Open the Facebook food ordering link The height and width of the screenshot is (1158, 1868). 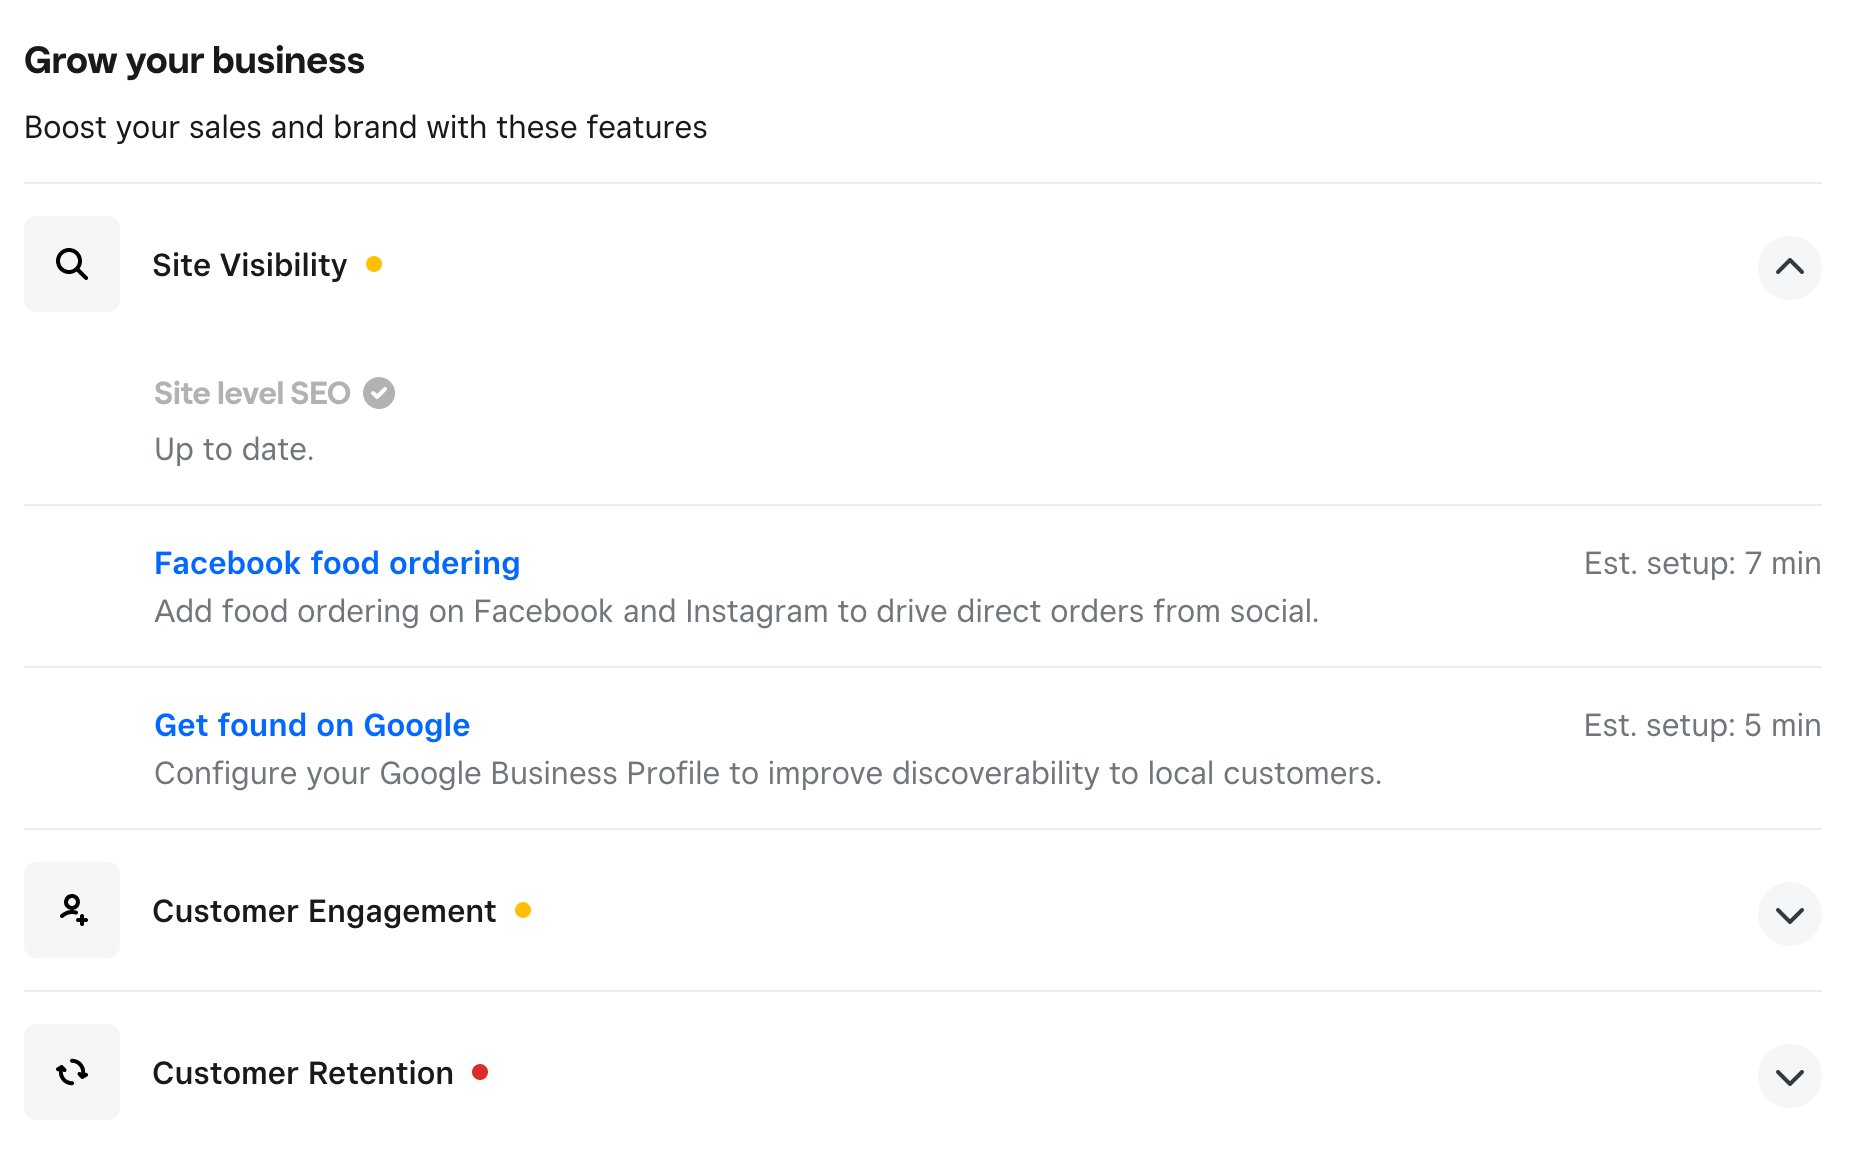337,563
